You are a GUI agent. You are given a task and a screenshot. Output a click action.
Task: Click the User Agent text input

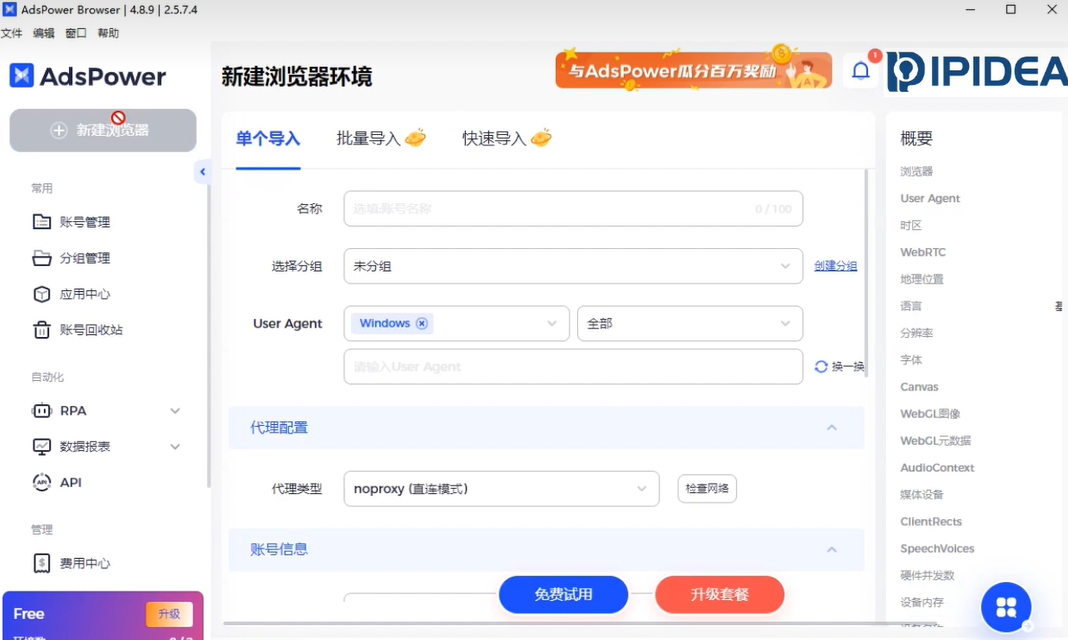(x=573, y=367)
